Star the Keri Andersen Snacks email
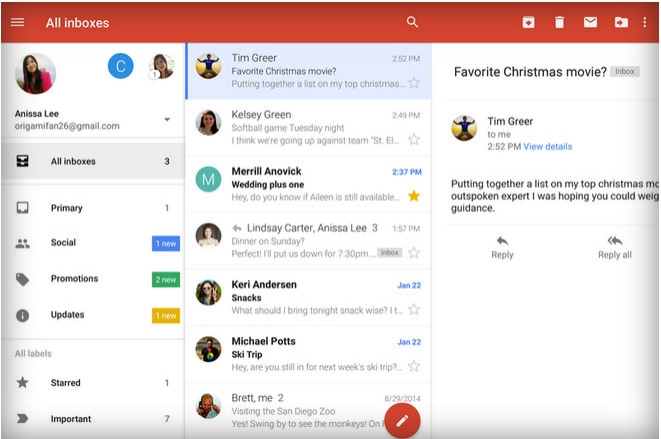Image resolution: width=661 pixels, height=439 pixels. [x=414, y=309]
